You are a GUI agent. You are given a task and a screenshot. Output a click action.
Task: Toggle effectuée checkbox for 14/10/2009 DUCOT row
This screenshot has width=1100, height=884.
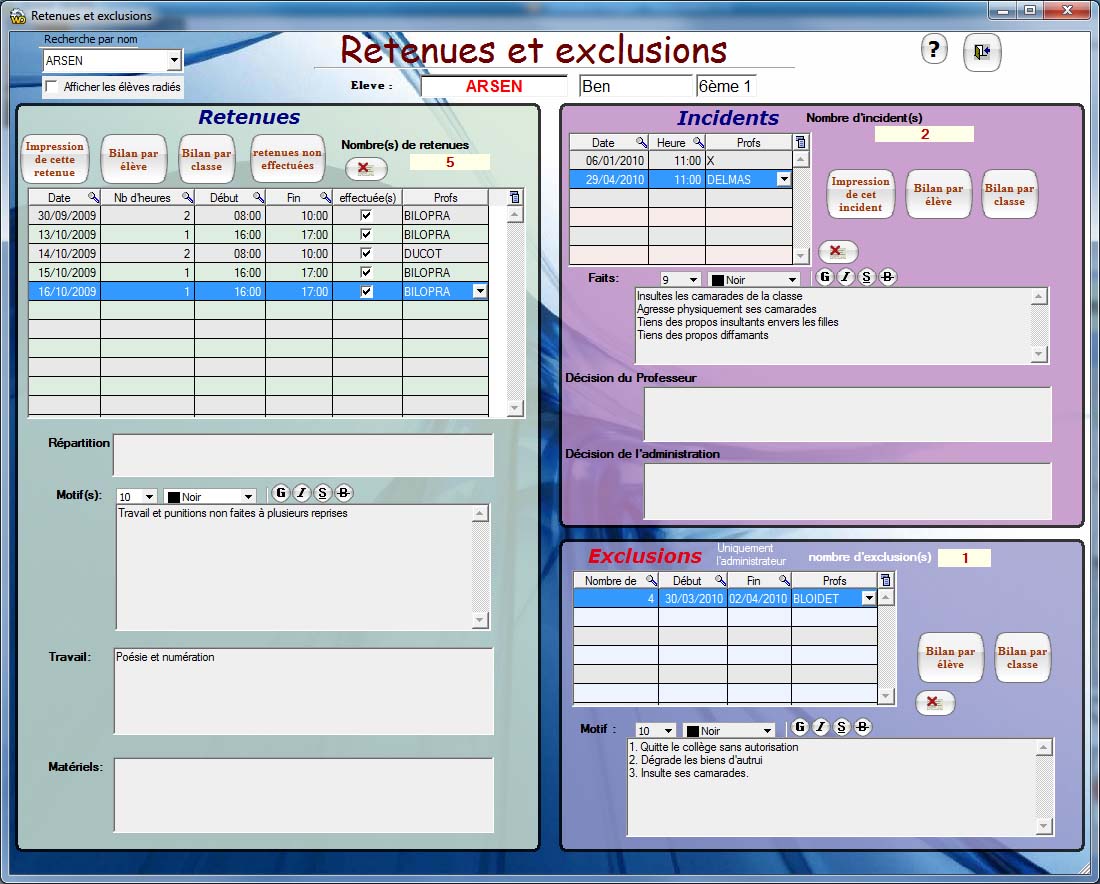point(366,254)
